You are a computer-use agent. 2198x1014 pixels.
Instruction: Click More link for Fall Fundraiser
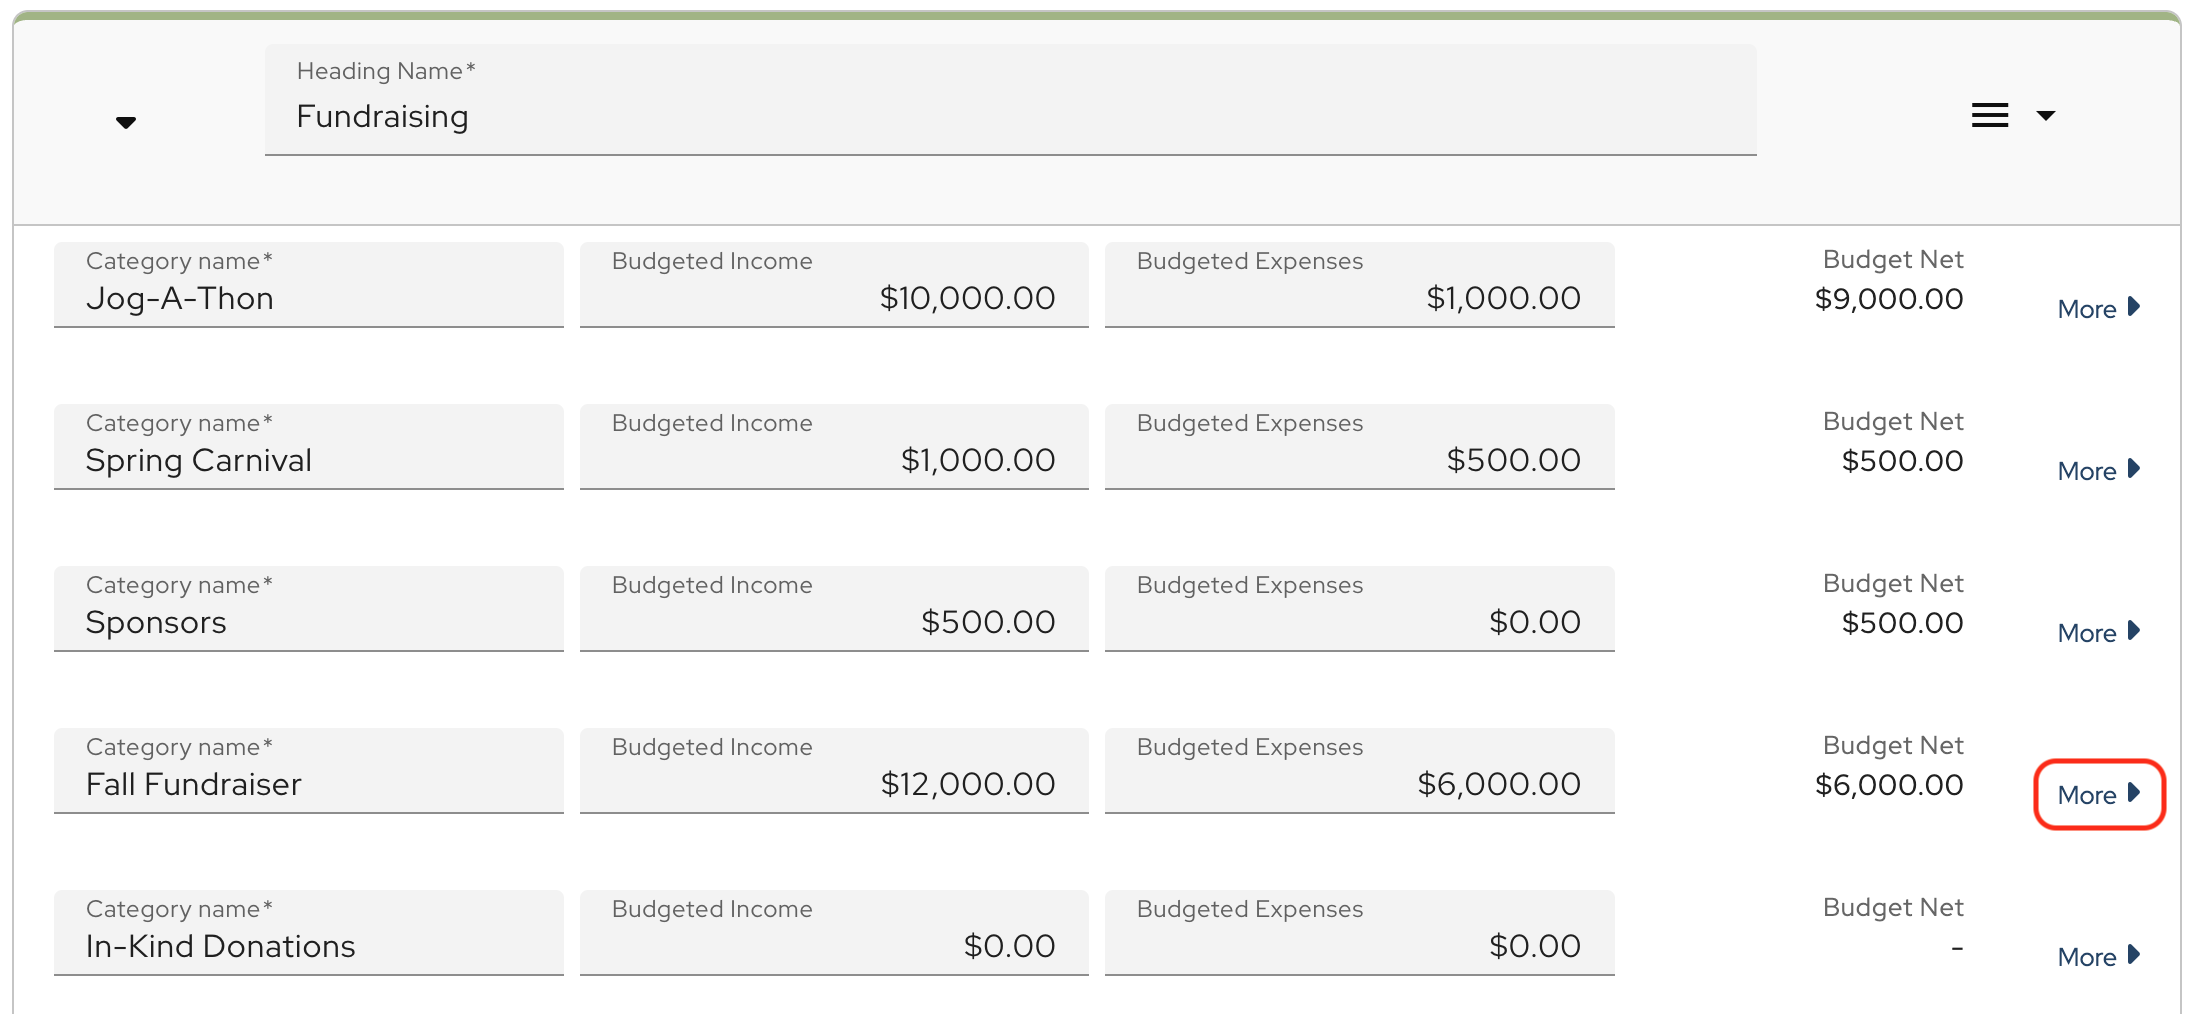[x=2098, y=795]
